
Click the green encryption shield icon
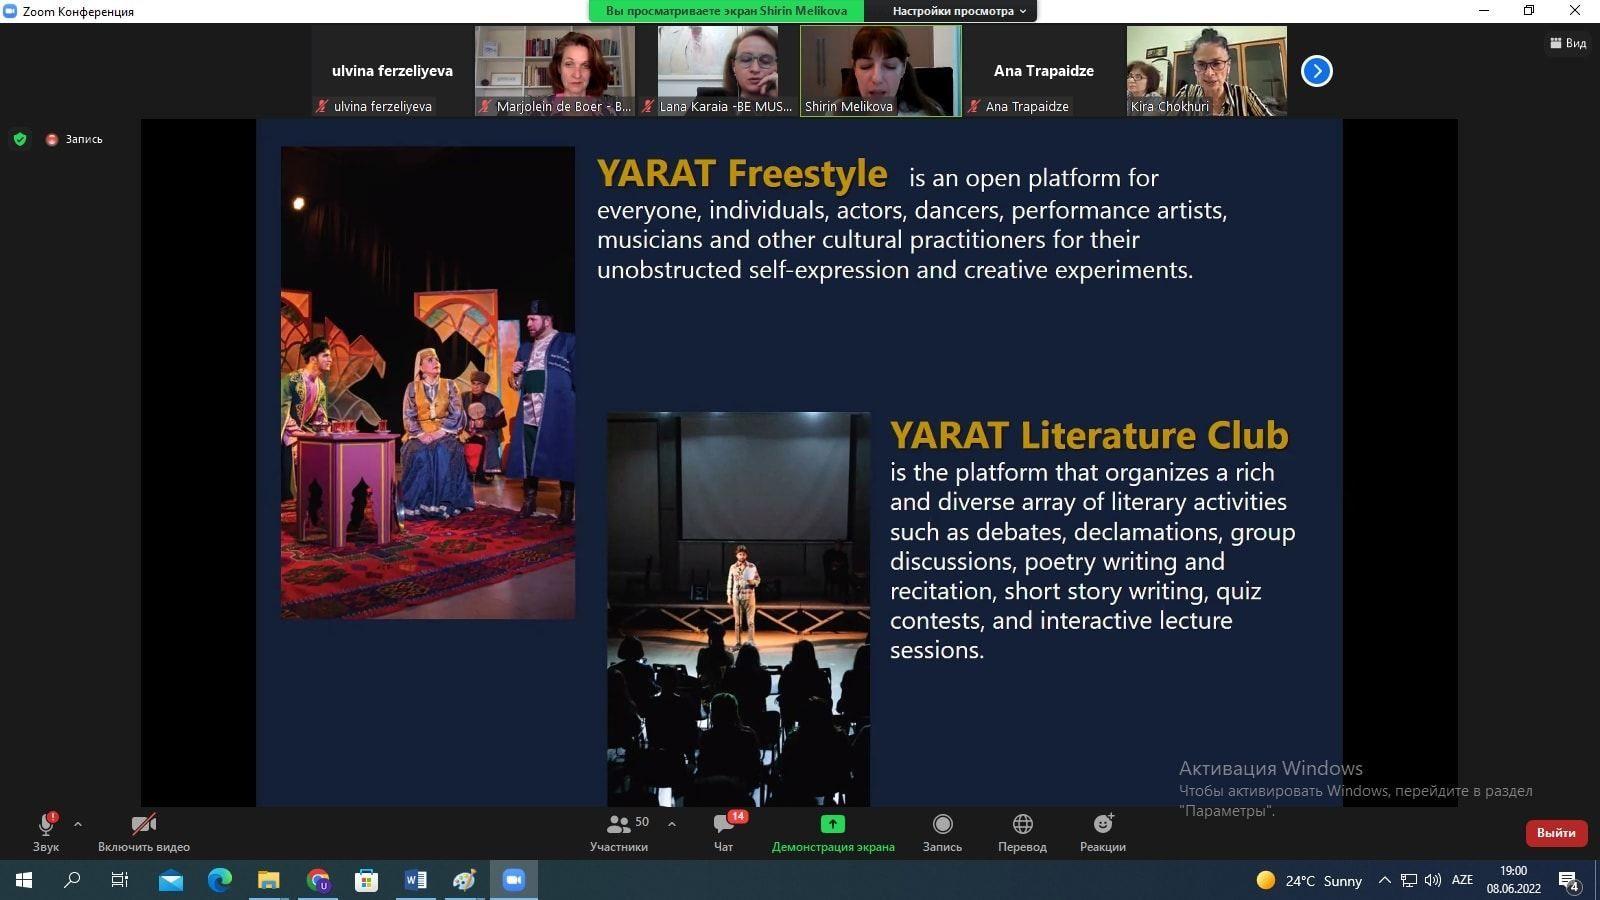click(x=20, y=139)
